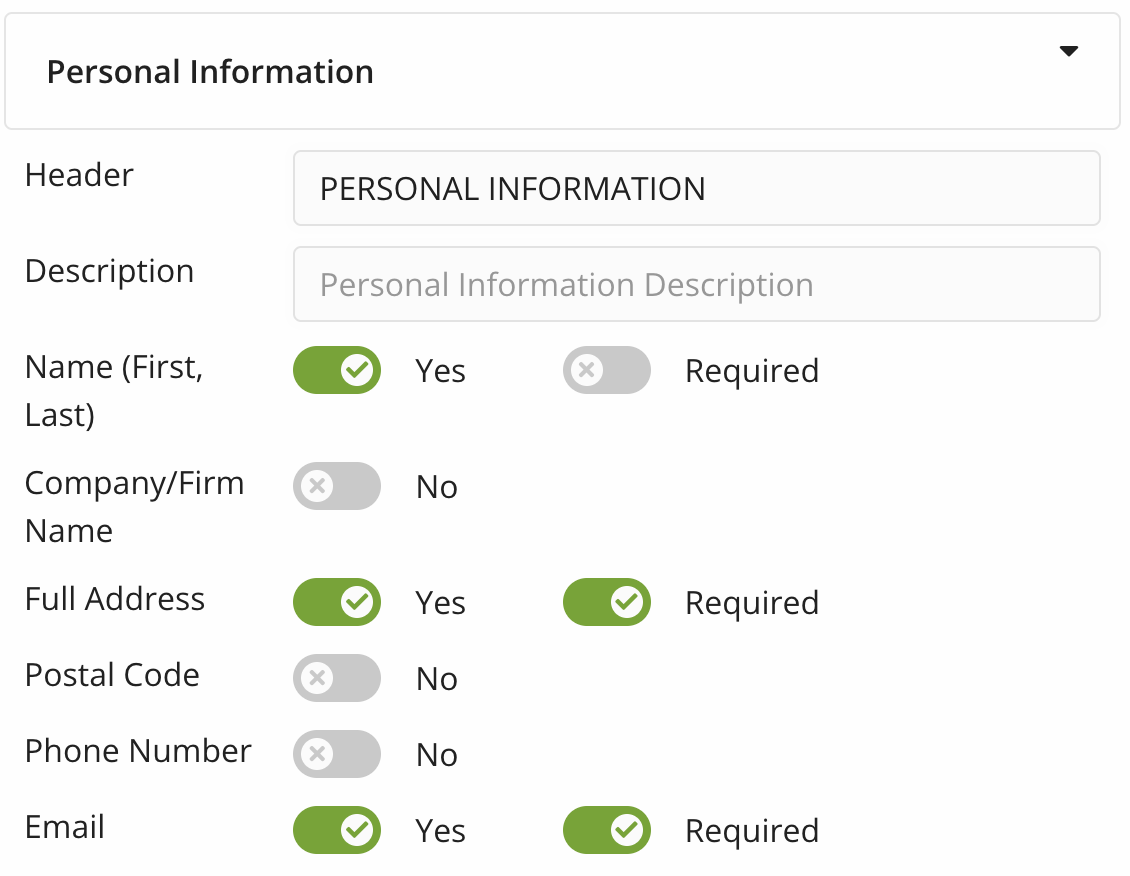
Task: Disable Required toggle for Full Address
Action: (x=607, y=602)
